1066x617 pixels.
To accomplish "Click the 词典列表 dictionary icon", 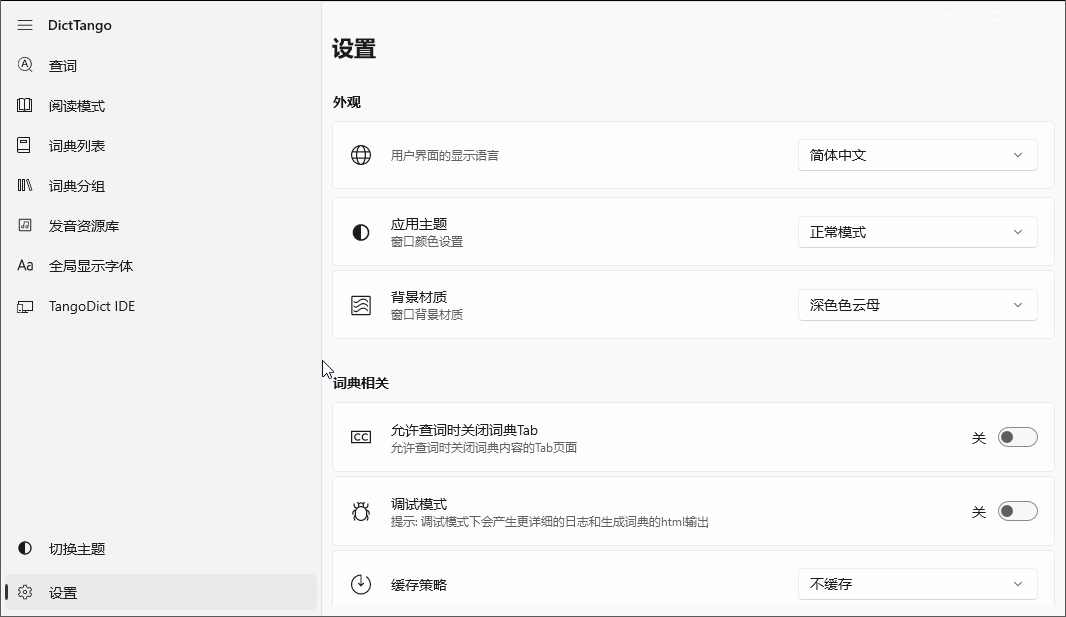I will point(24,145).
